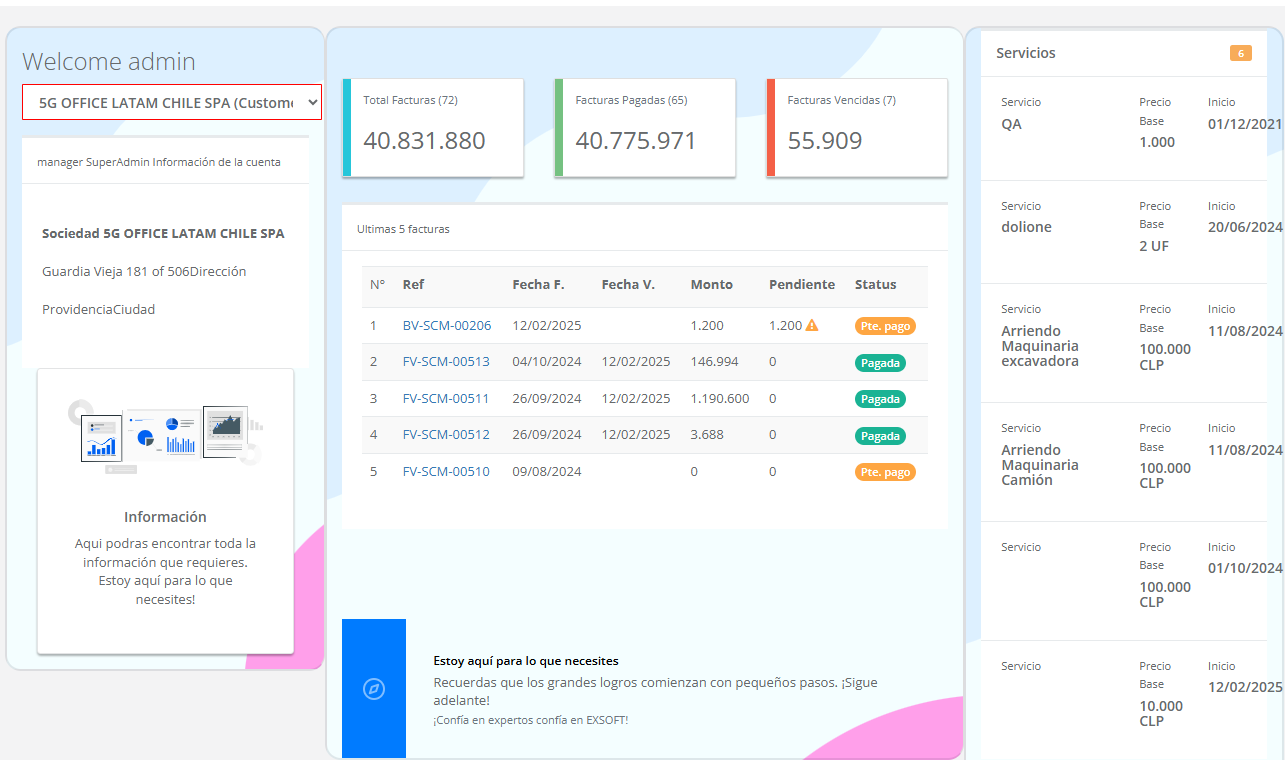
Task: Open invoice FV-SCM-00511
Action: 446,399
